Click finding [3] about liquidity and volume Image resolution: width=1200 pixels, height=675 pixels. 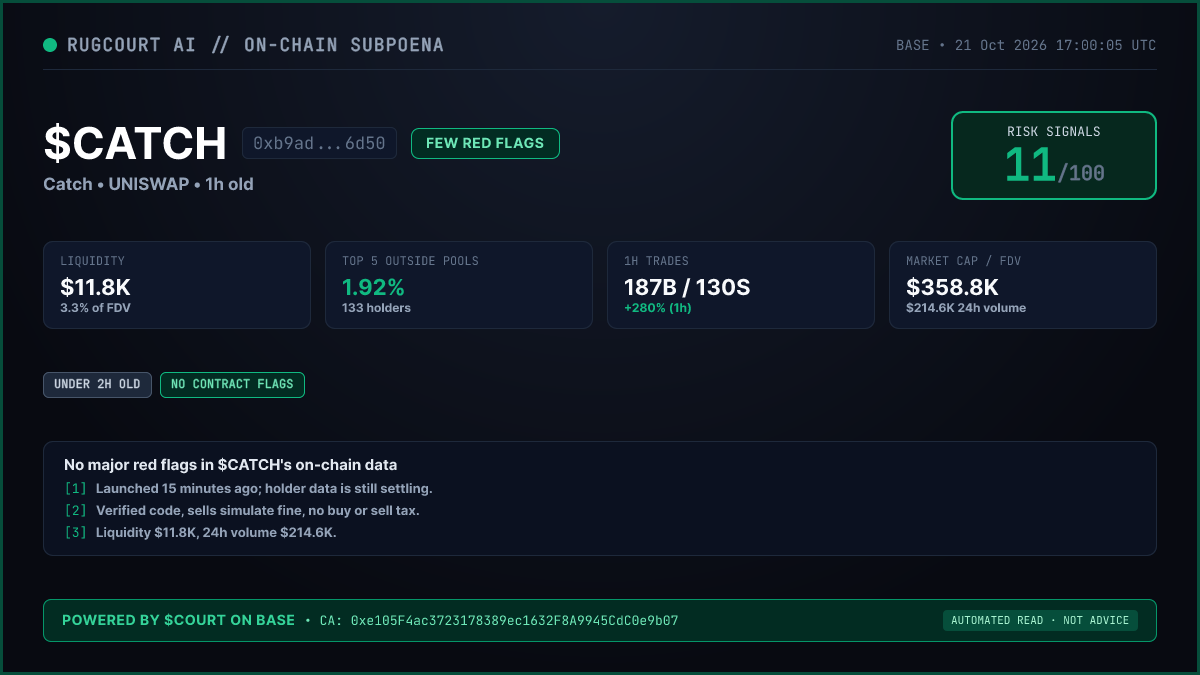[x=200, y=533]
